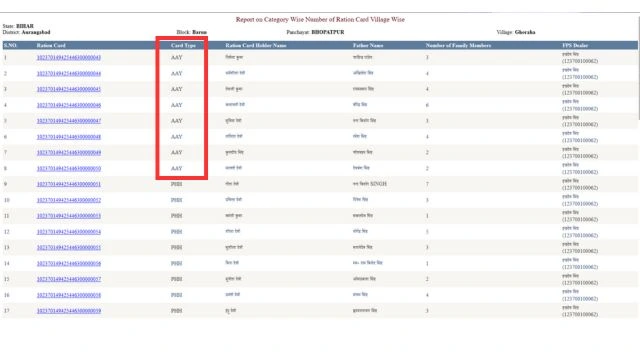Click the report title about Ration Card Village Wise
Image resolution: width=640 pixels, height=360 pixels.
click(x=320, y=19)
